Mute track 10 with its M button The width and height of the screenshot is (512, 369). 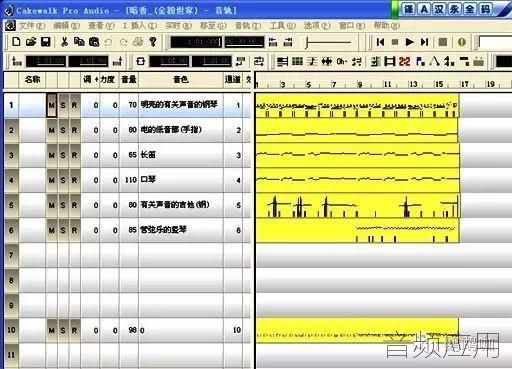click(x=51, y=330)
